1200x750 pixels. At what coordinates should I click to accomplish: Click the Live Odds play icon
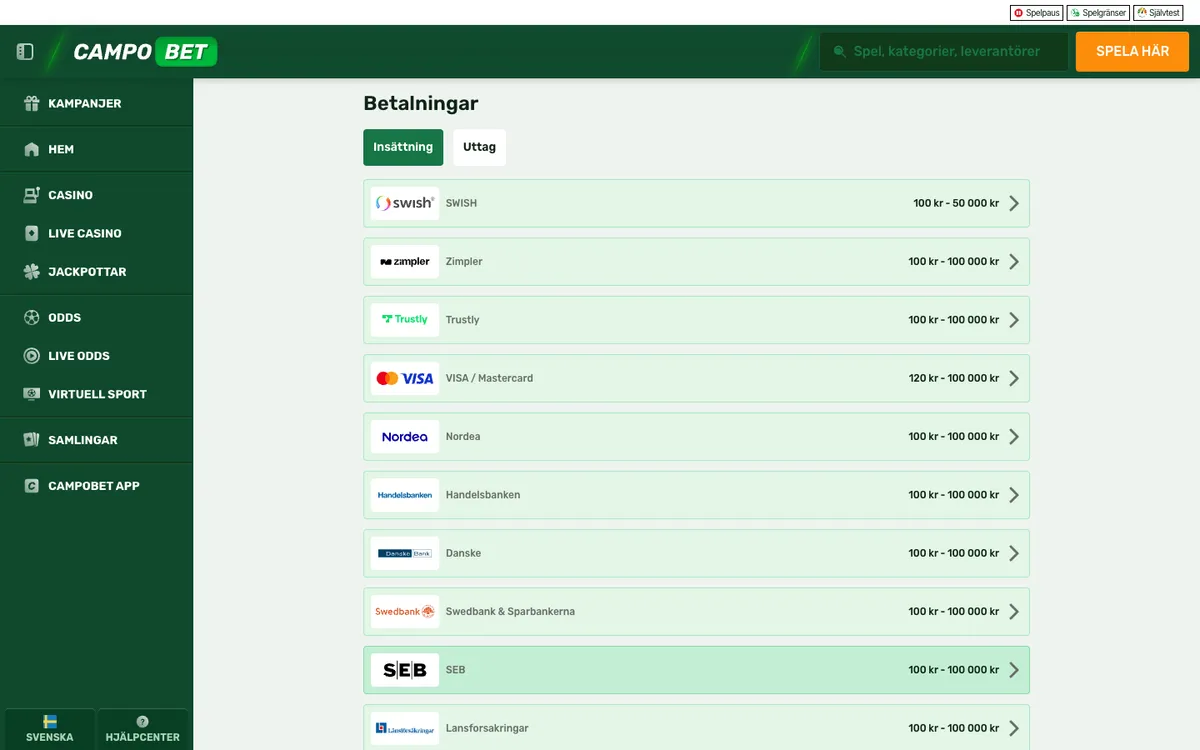(x=31, y=355)
